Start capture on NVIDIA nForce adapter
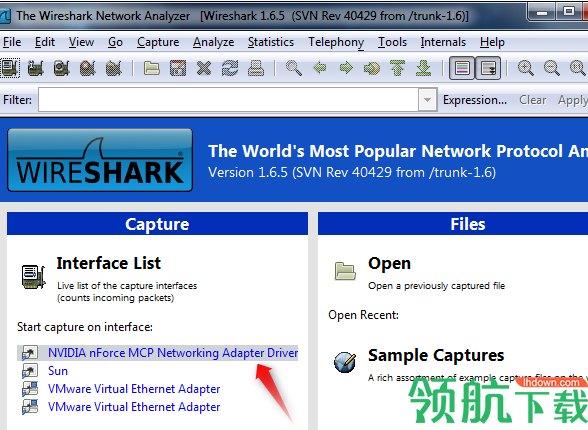588x430 pixels. (x=173, y=353)
